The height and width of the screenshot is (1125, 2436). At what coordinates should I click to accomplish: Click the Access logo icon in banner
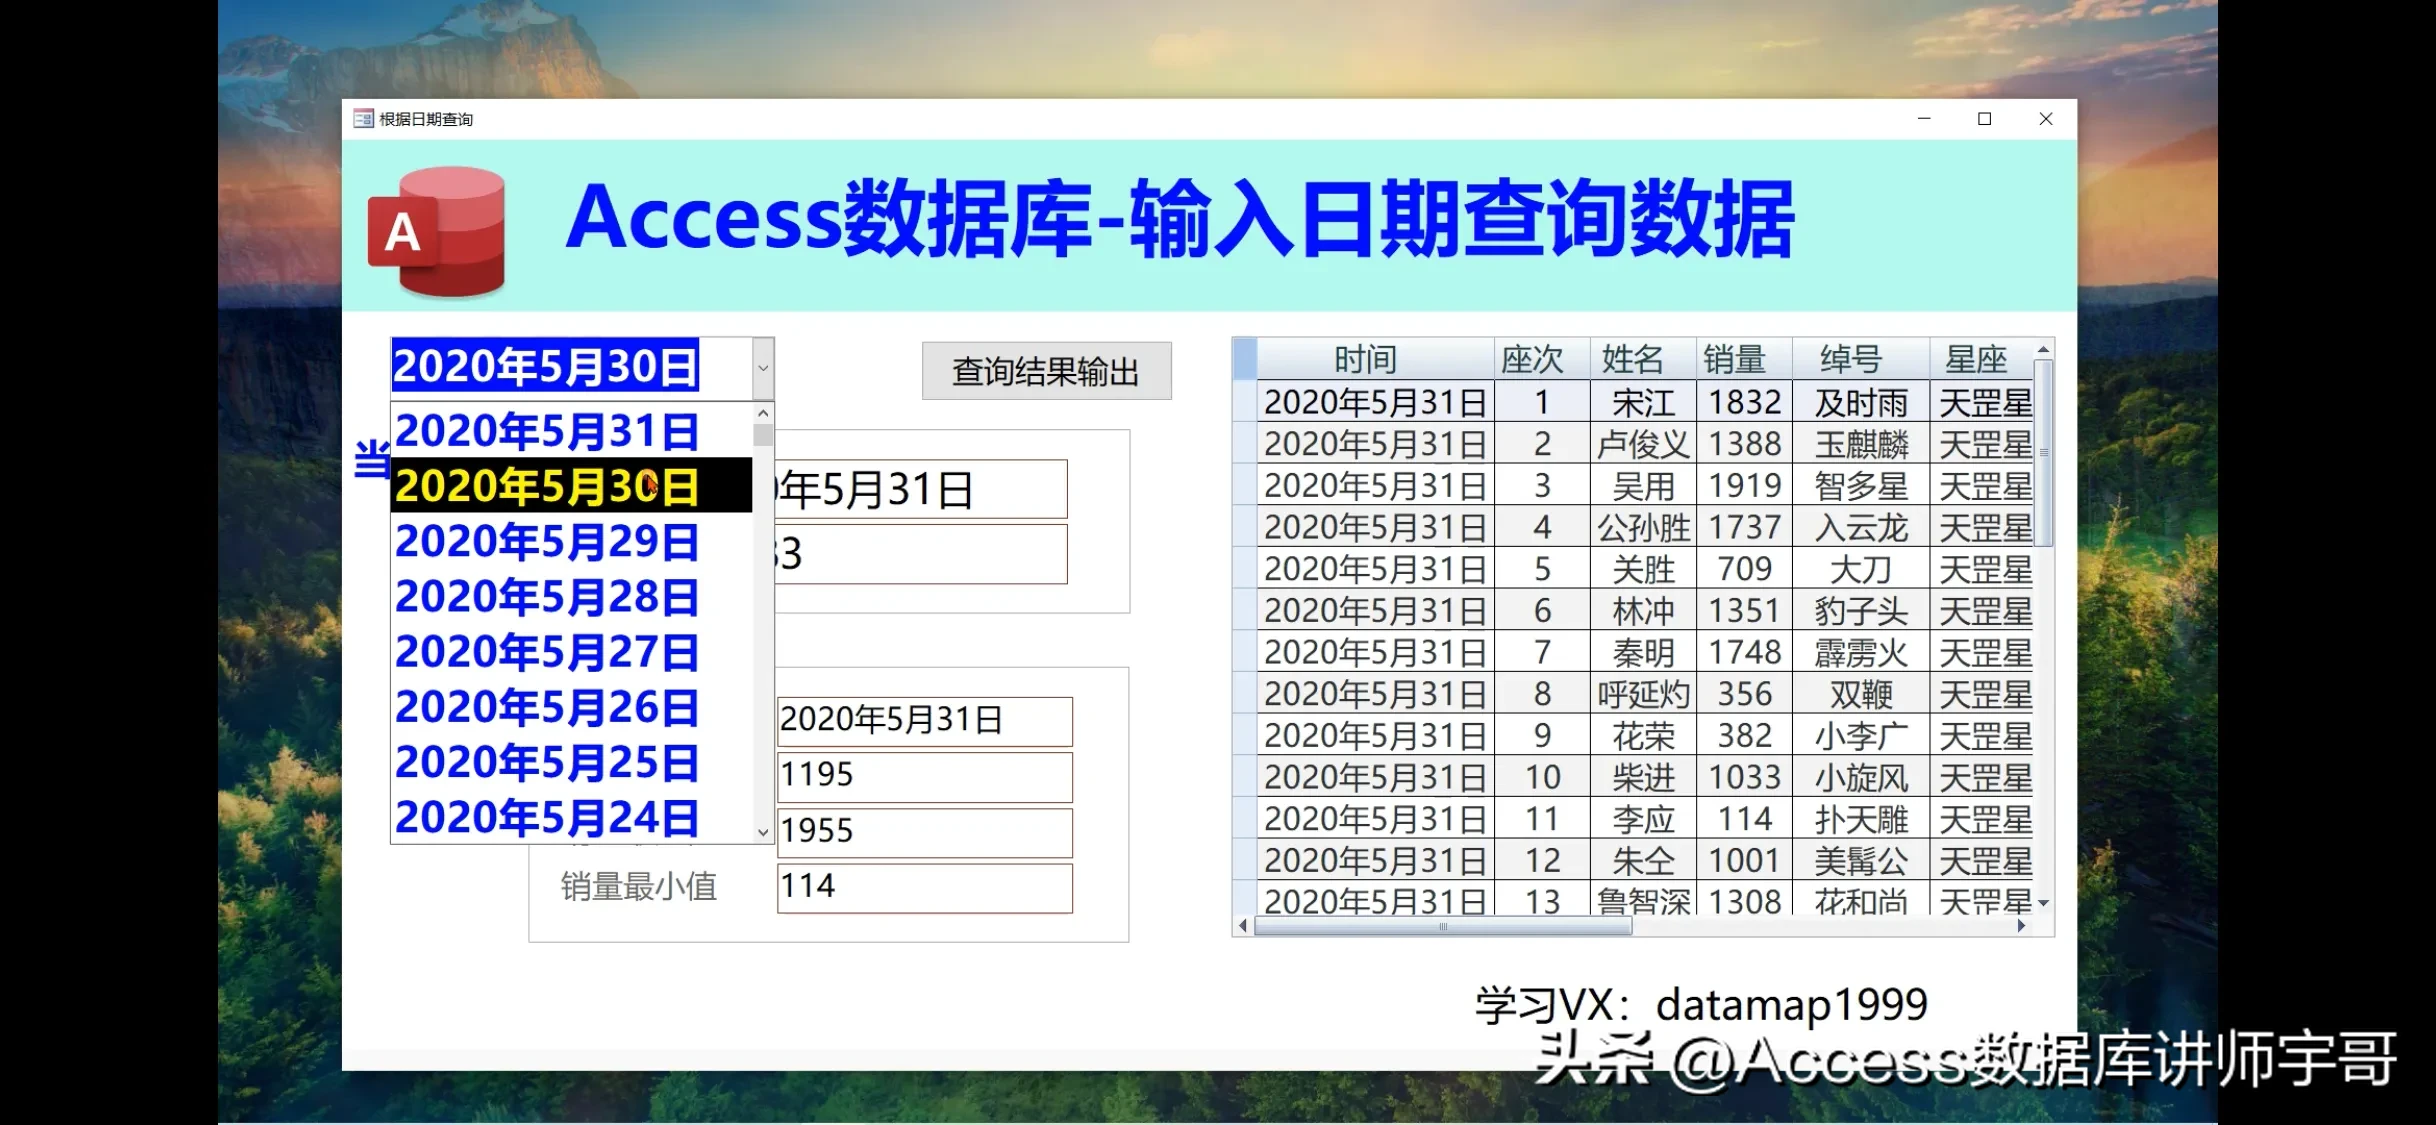pyautogui.click(x=437, y=232)
